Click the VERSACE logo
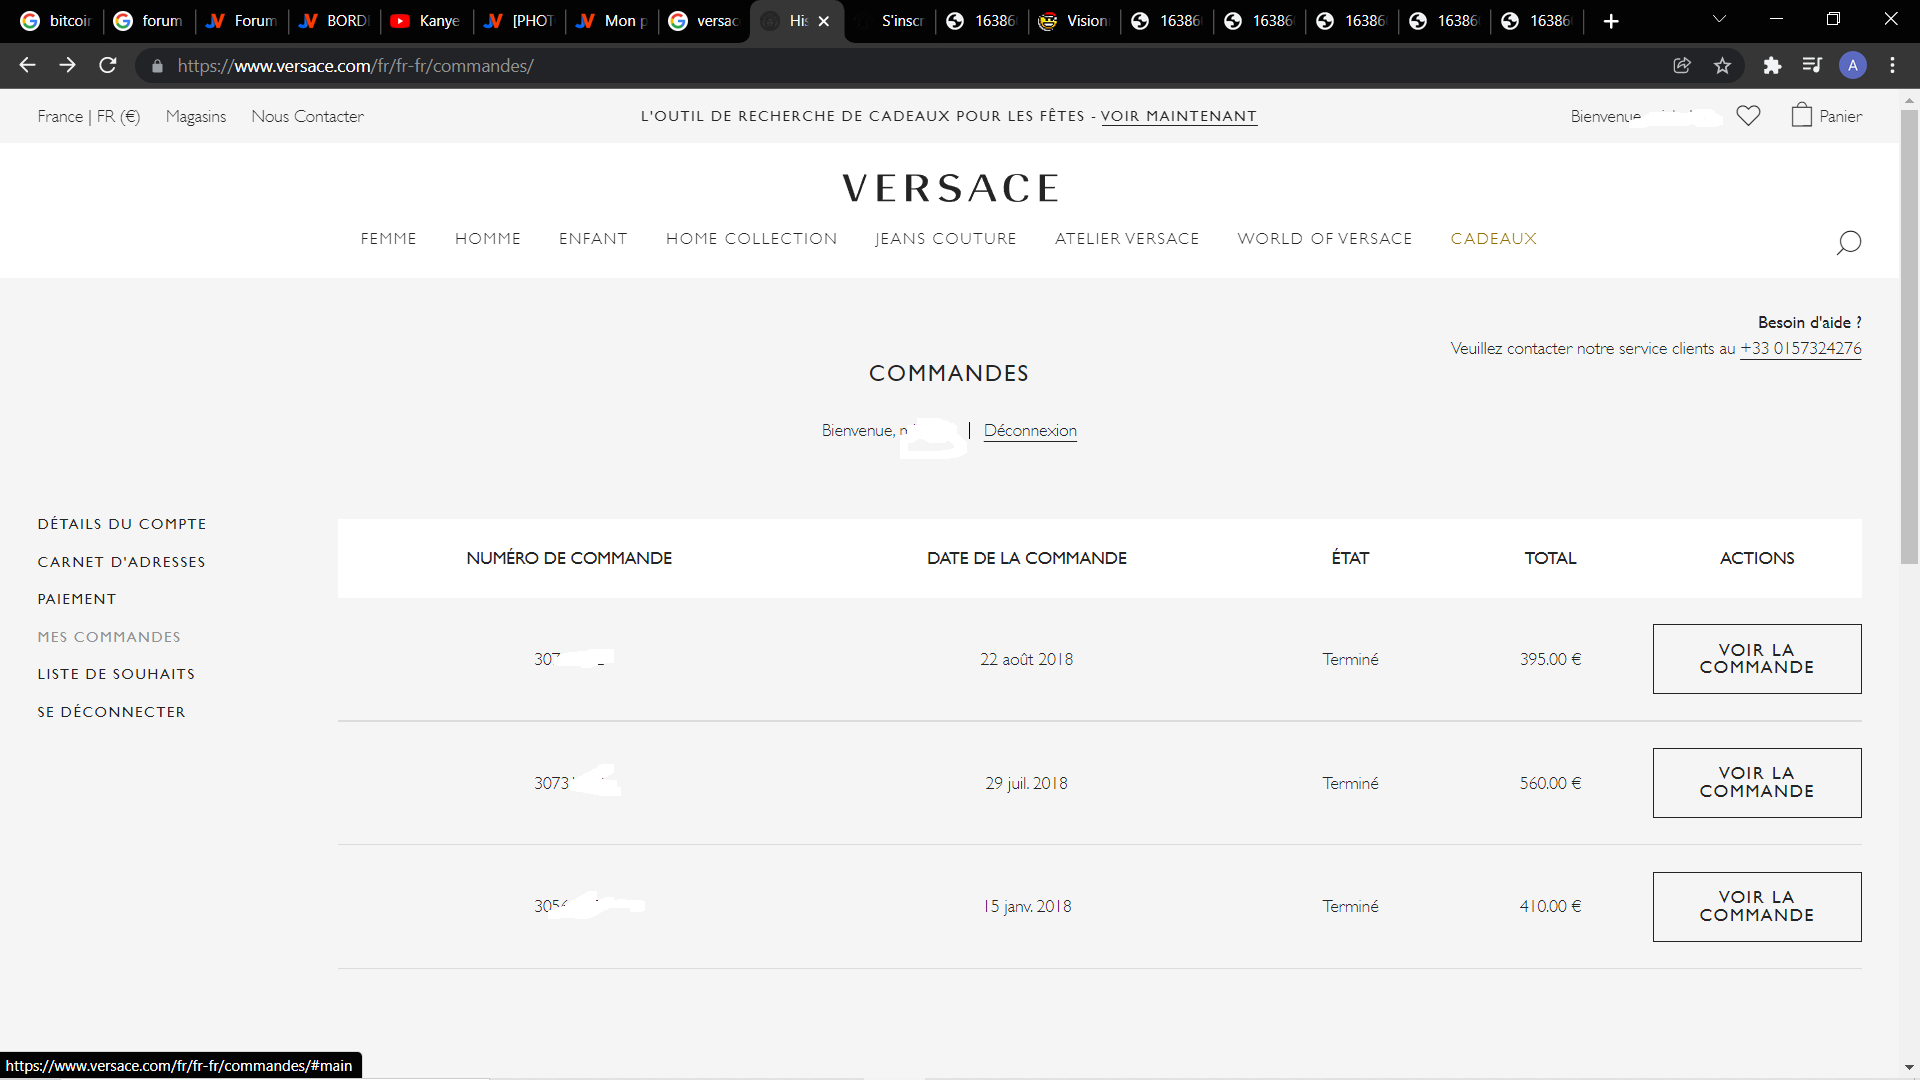Viewport: 1920px width, 1080px height. pos(950,188)
